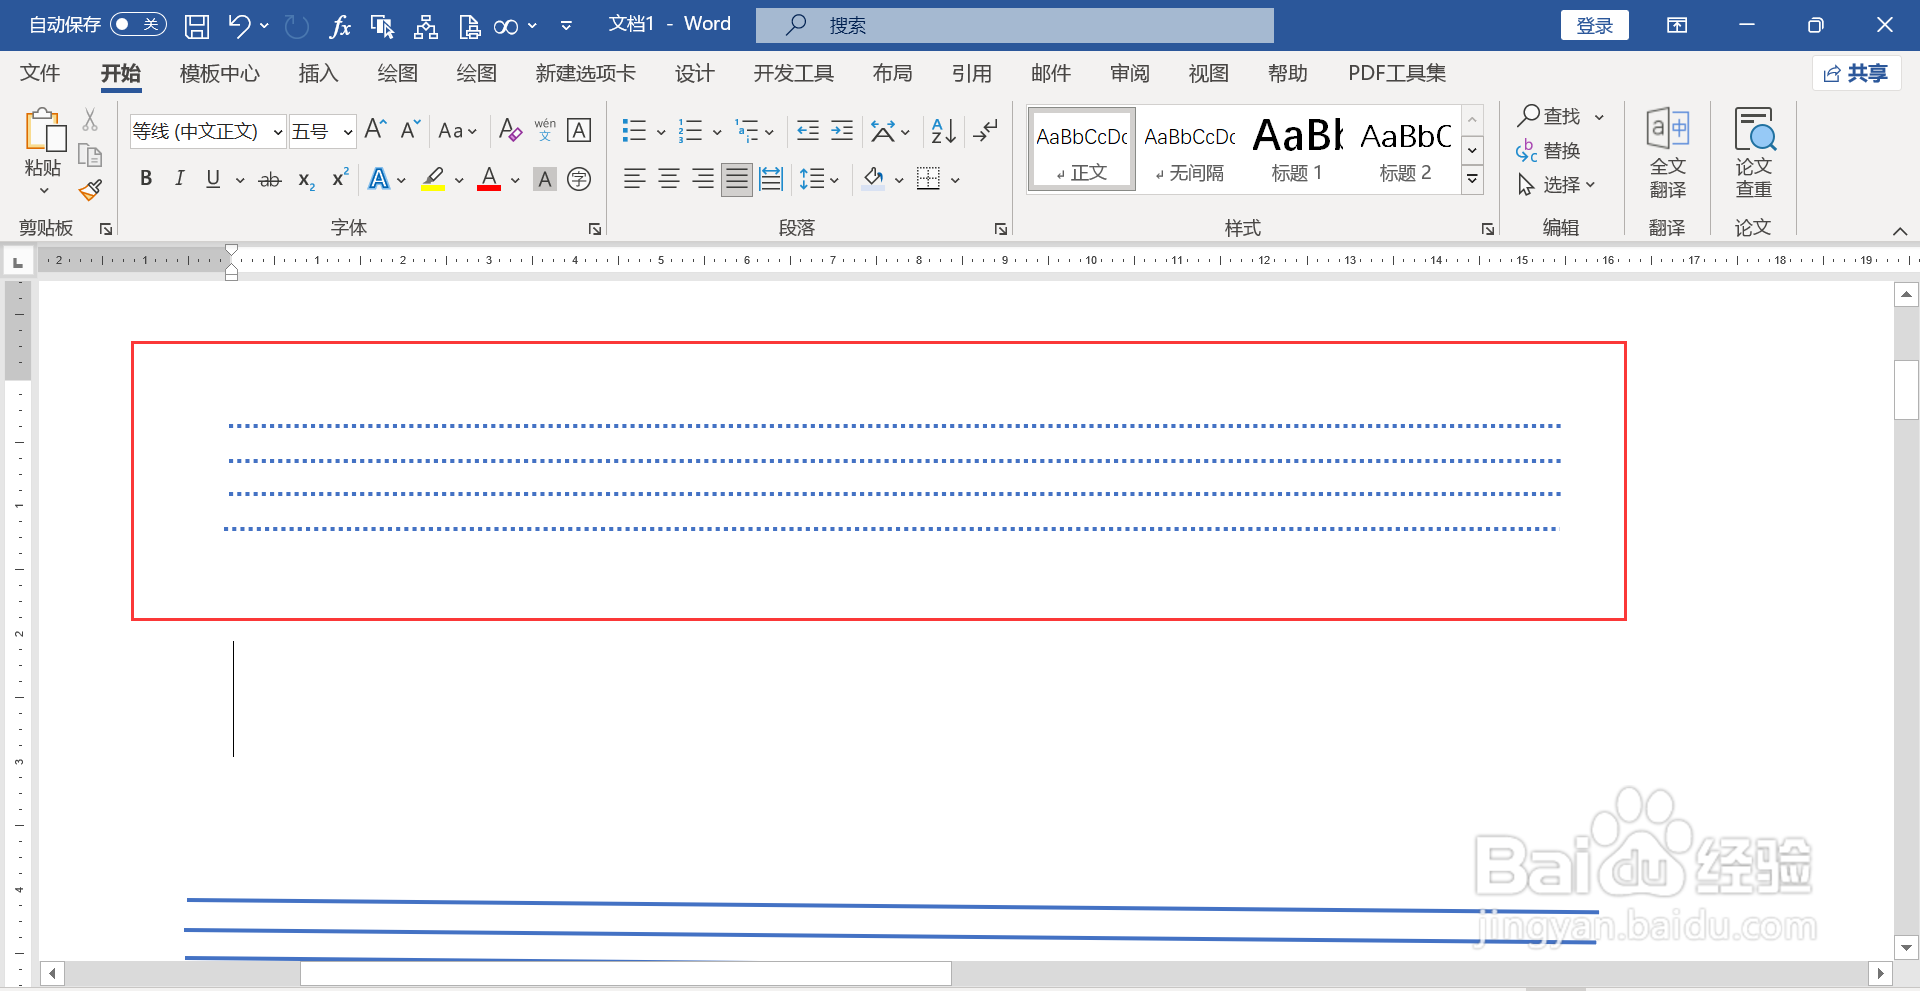Click the Replace button

pos(1548,151)
